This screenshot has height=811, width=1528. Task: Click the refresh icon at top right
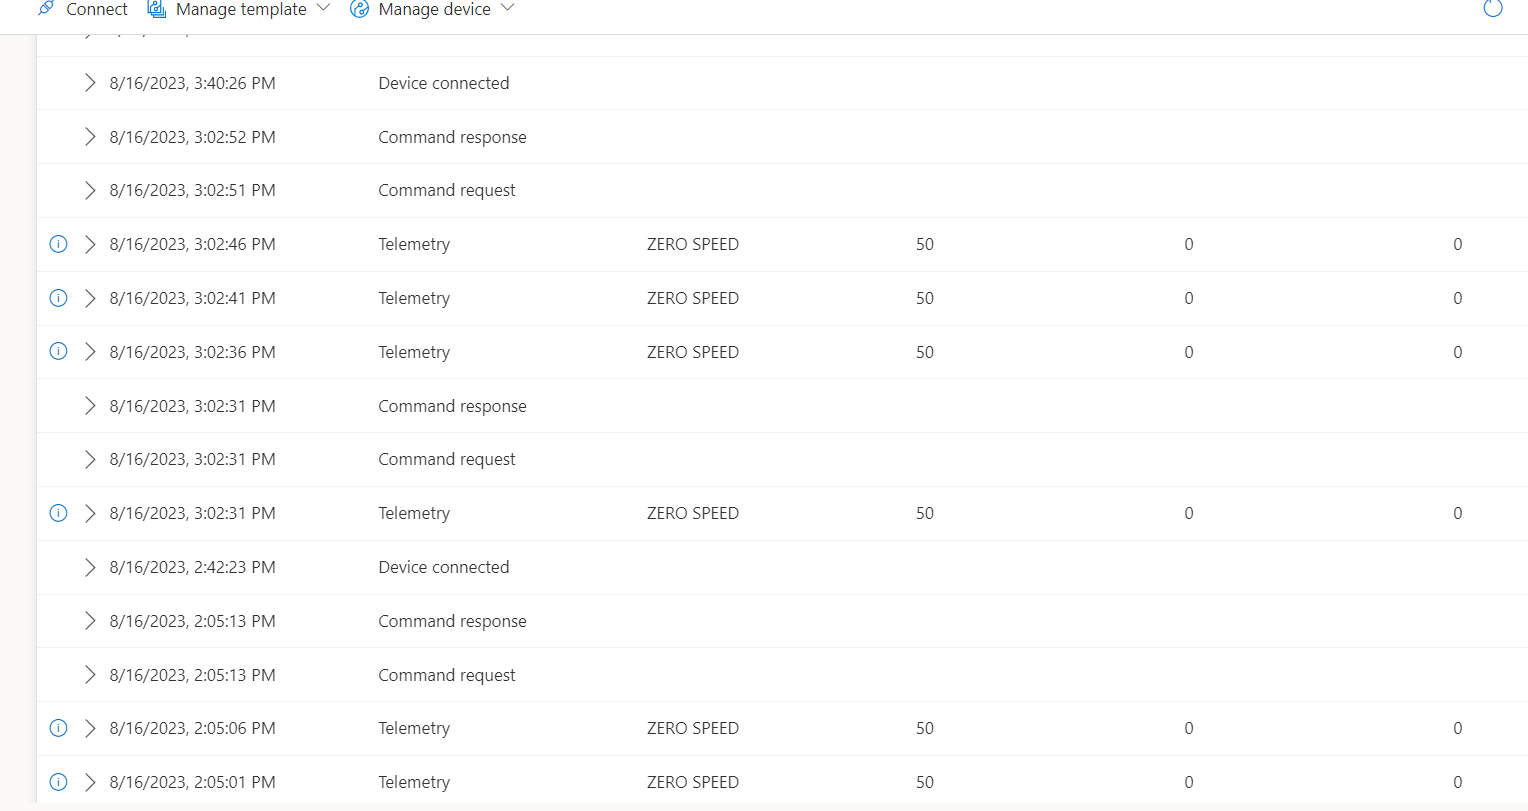coord(1493,8)
